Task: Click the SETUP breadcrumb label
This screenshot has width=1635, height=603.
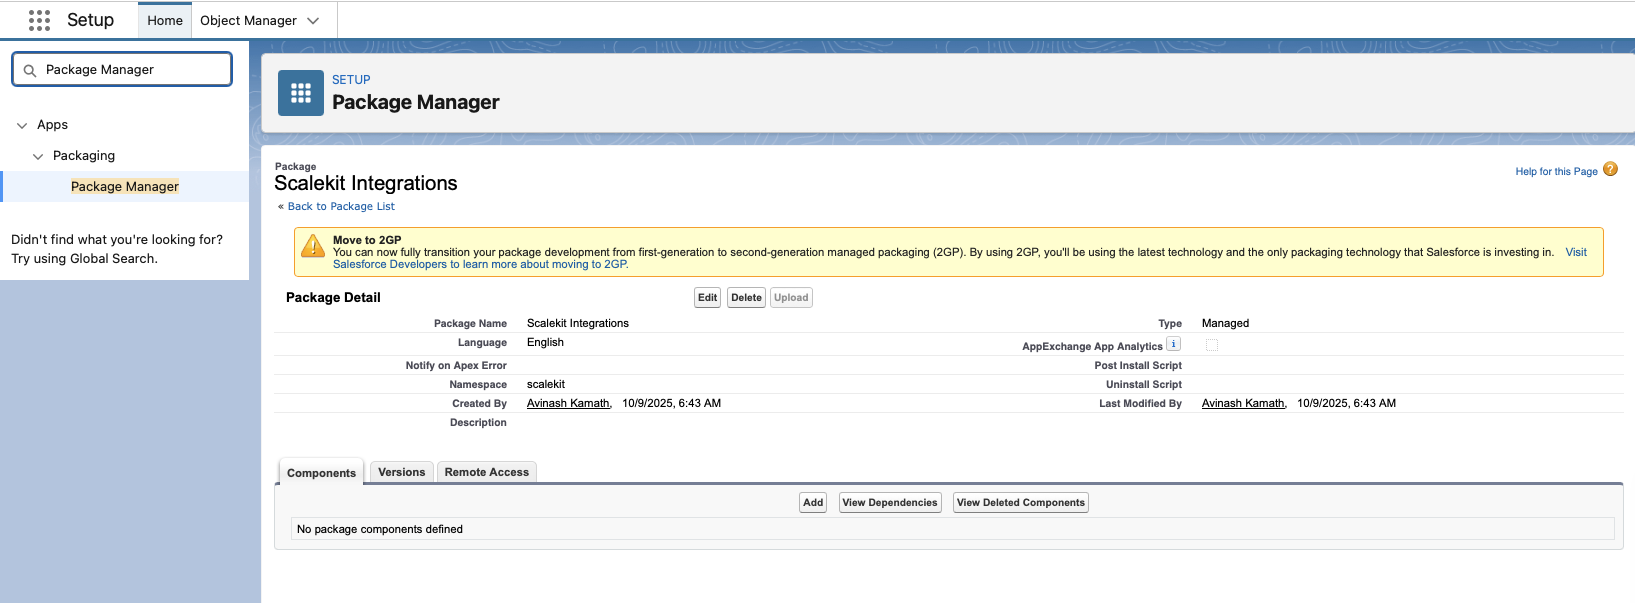Action: pyautogui.click(x=351, y=80)
